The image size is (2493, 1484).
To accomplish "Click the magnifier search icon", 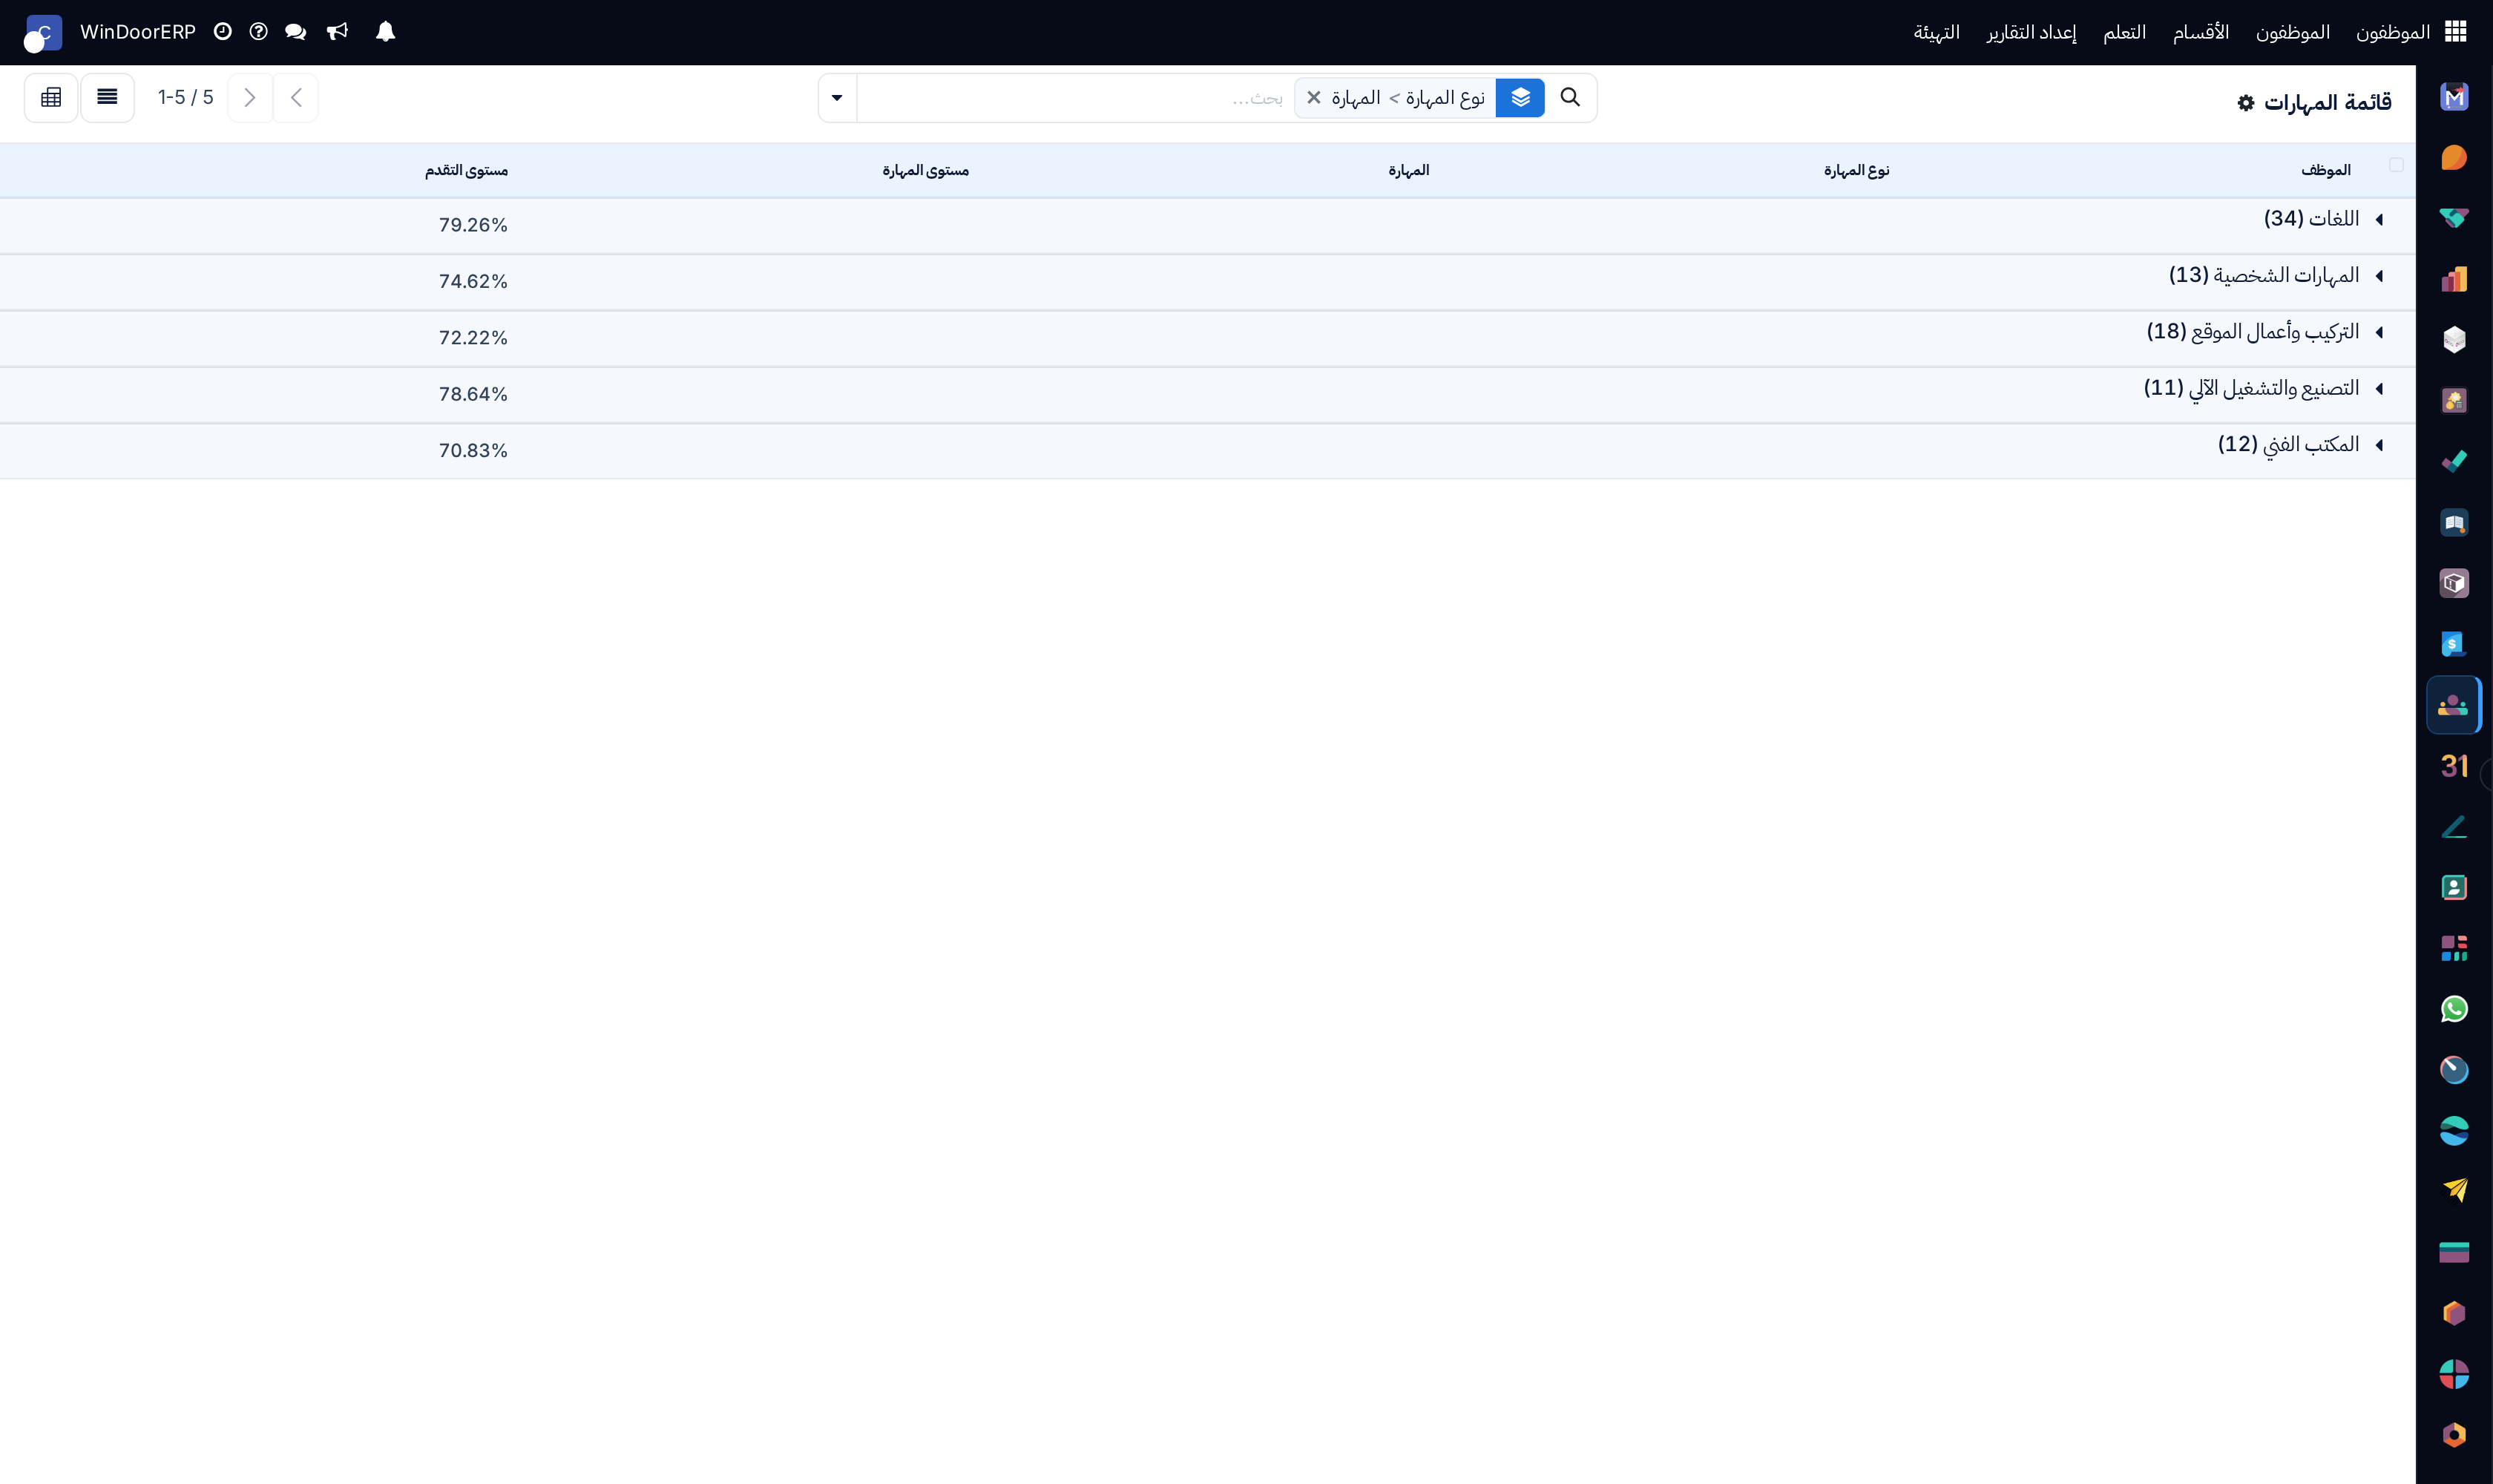I will pos(1570,97).
